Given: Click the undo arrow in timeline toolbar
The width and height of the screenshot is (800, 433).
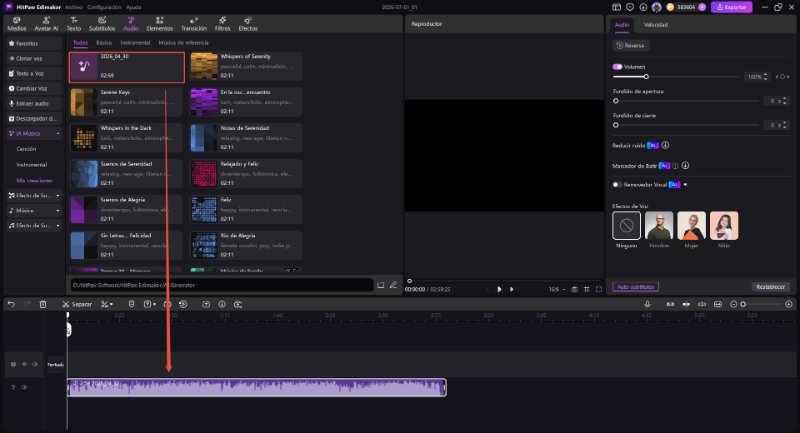Looking at the screenshot, I should click(11, 304).
